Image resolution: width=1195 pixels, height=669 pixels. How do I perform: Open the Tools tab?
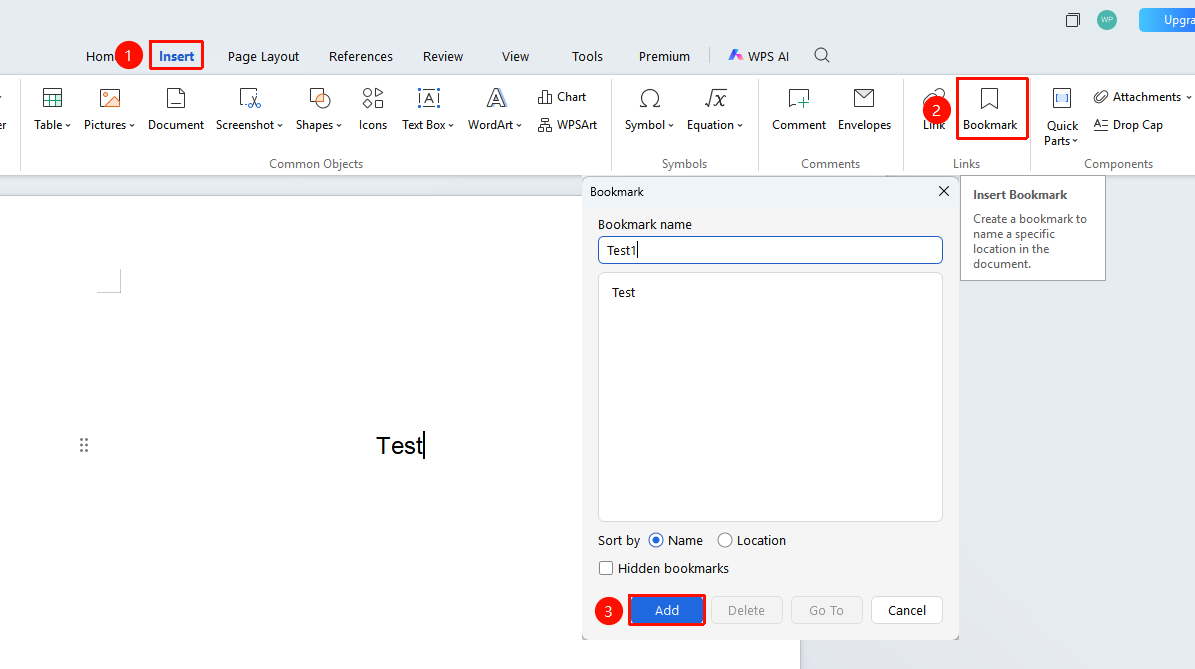[x=587, y=56]
